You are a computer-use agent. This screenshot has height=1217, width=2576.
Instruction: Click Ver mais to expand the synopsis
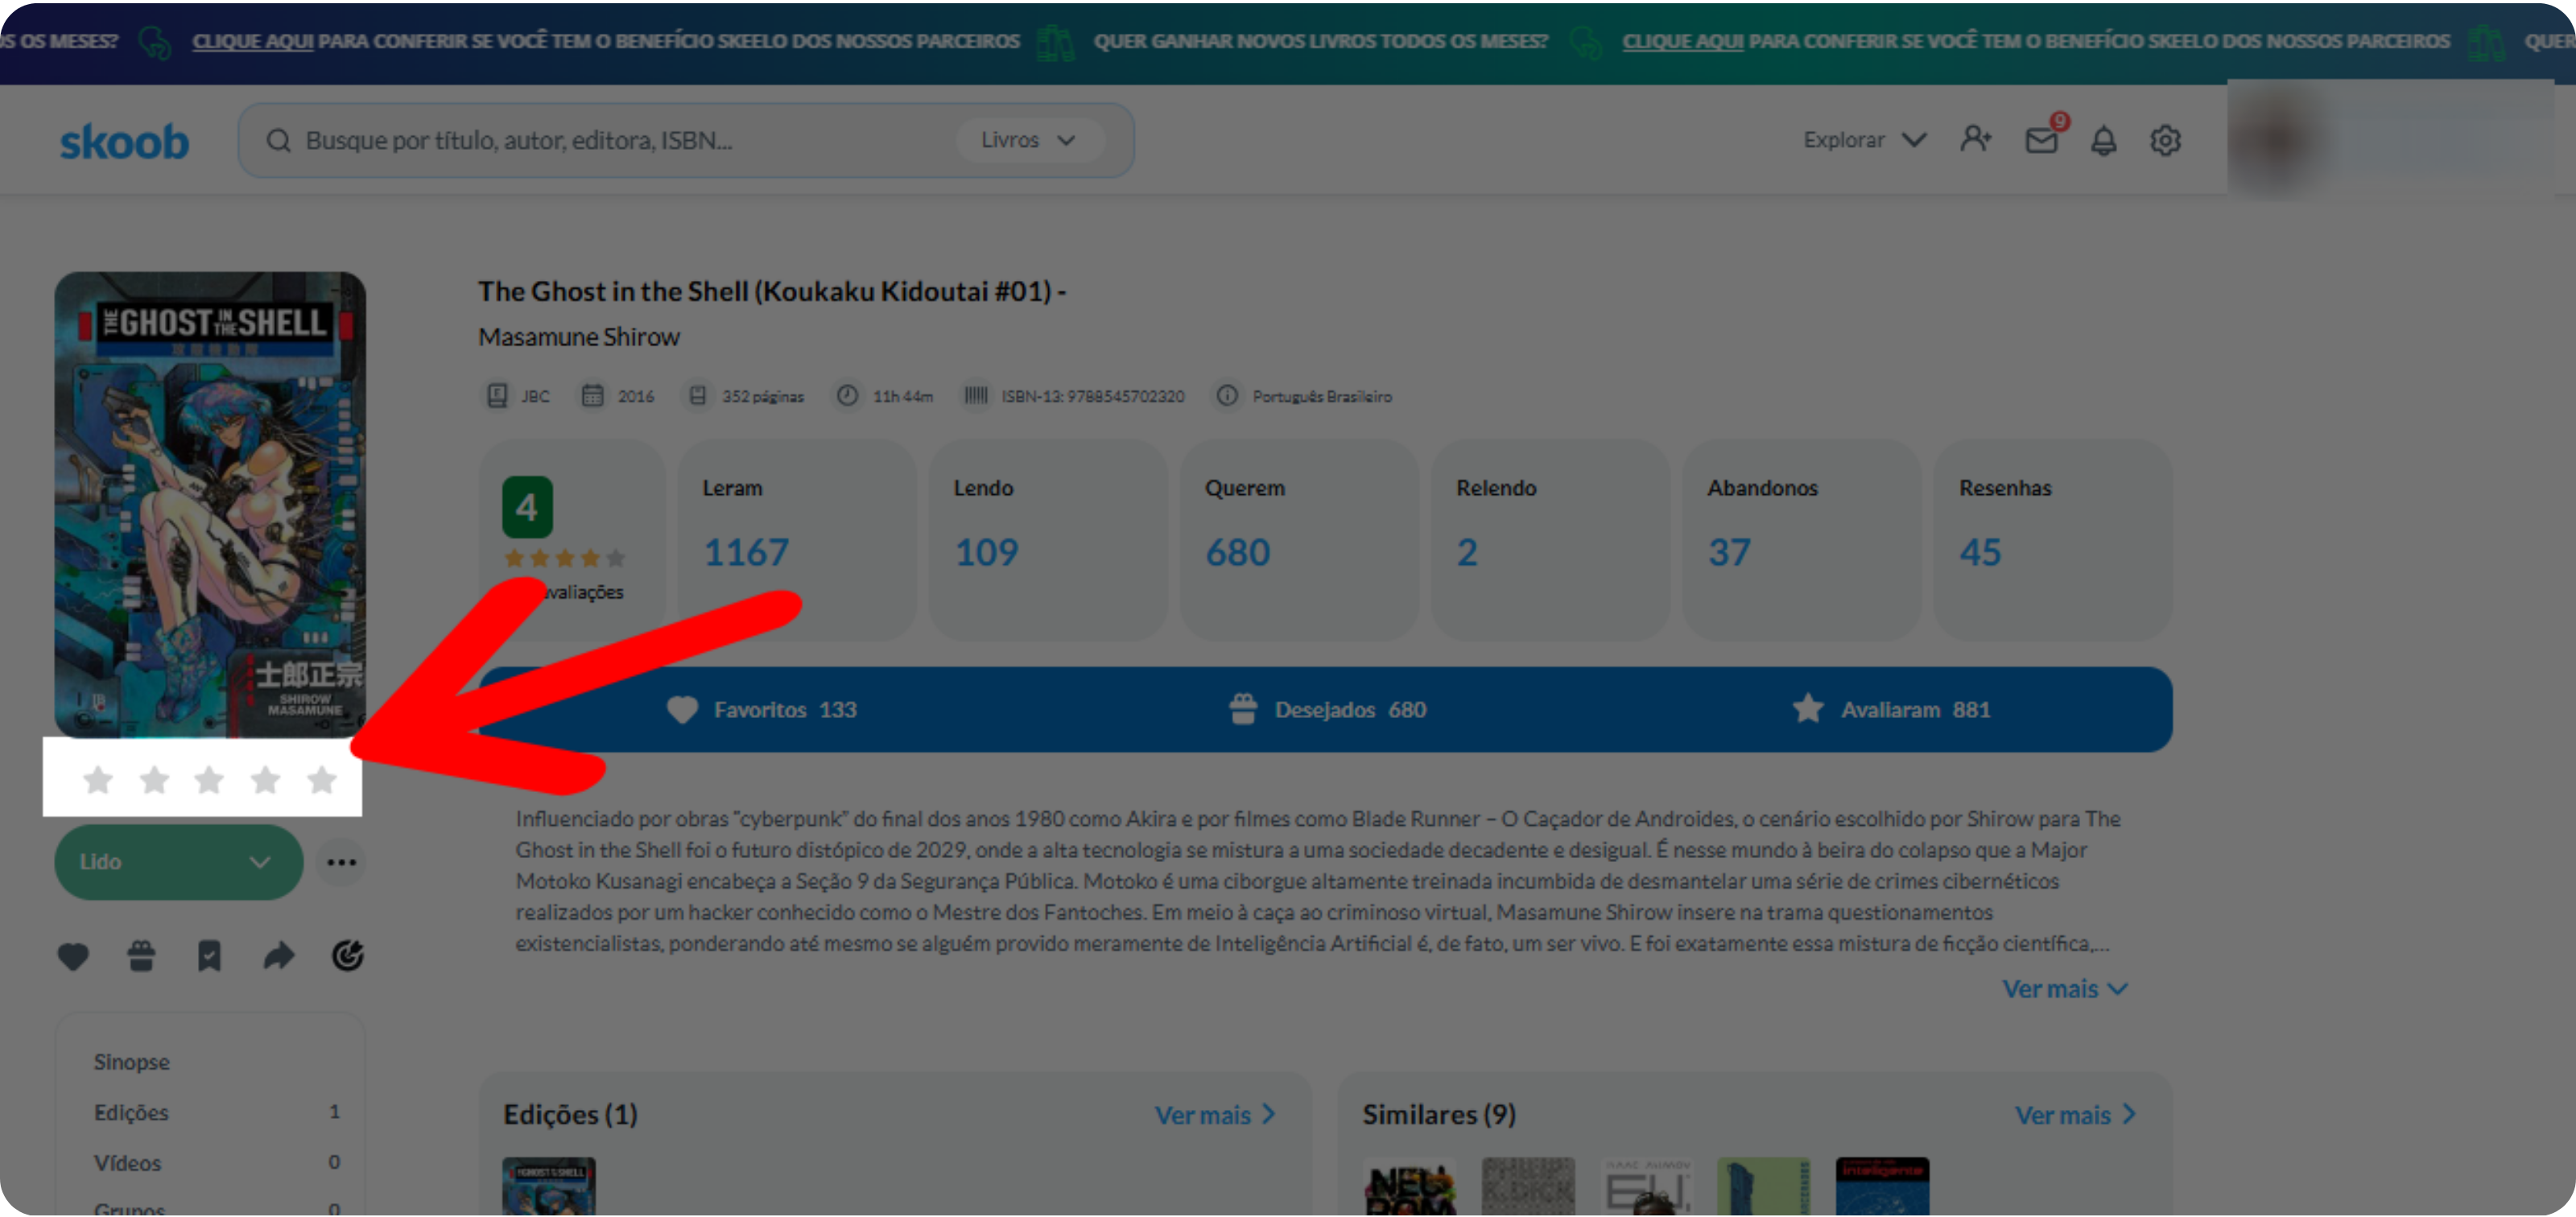pos(2065,989)
